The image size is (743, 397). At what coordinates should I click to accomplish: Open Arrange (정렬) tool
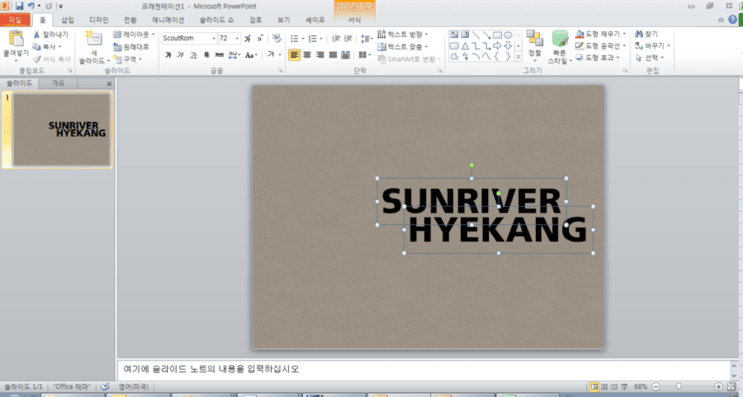(x=535, y=46)
